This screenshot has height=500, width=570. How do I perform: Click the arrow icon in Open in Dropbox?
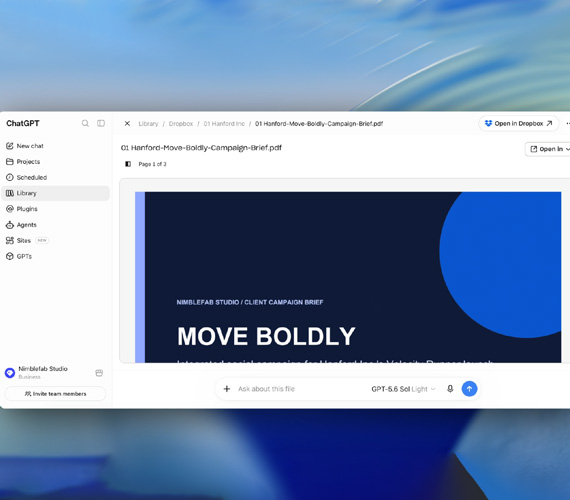tap(549, 124)
